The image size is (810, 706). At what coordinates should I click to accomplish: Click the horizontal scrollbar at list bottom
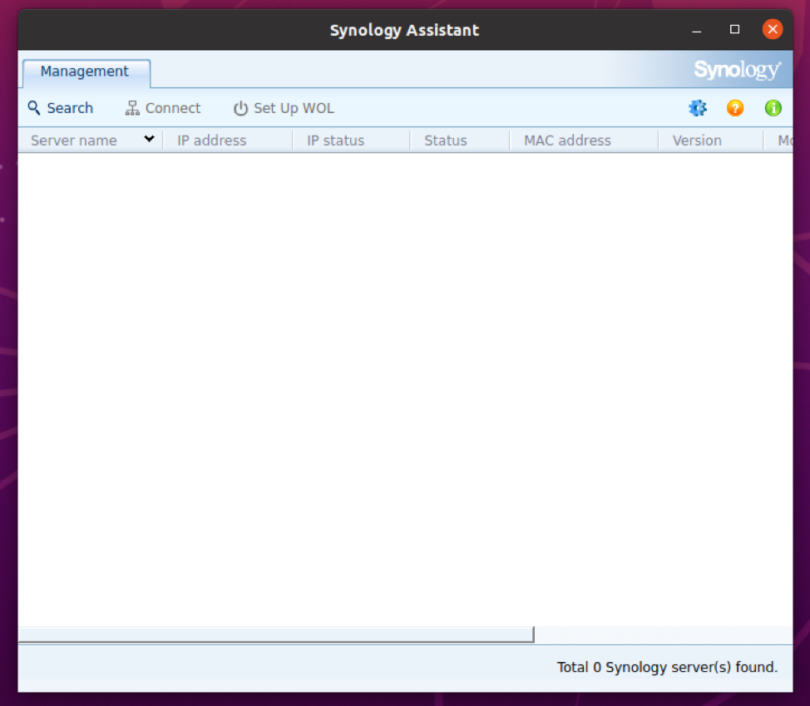[276, 635]
